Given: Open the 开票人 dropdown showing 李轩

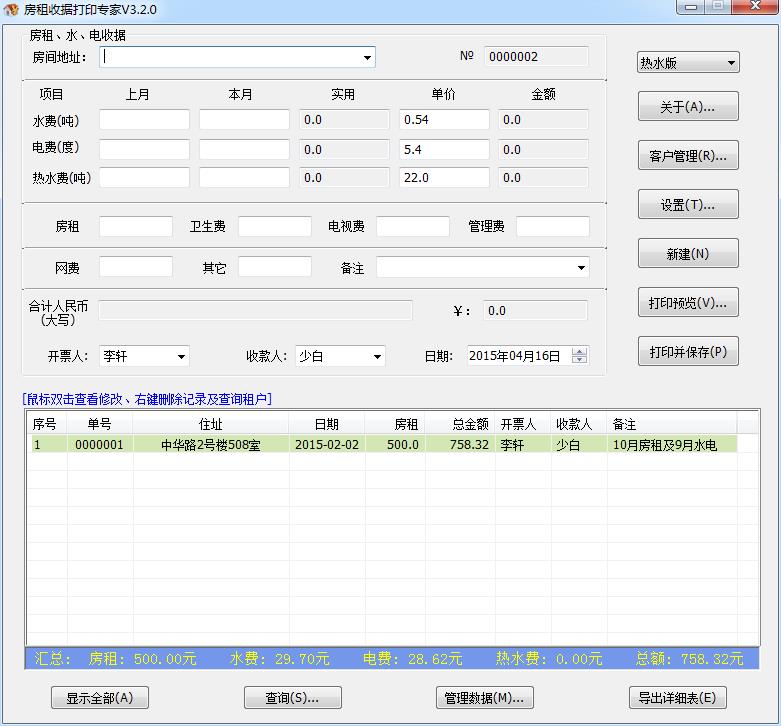Looking at the screenshot, I should click(x=181, y=356).
